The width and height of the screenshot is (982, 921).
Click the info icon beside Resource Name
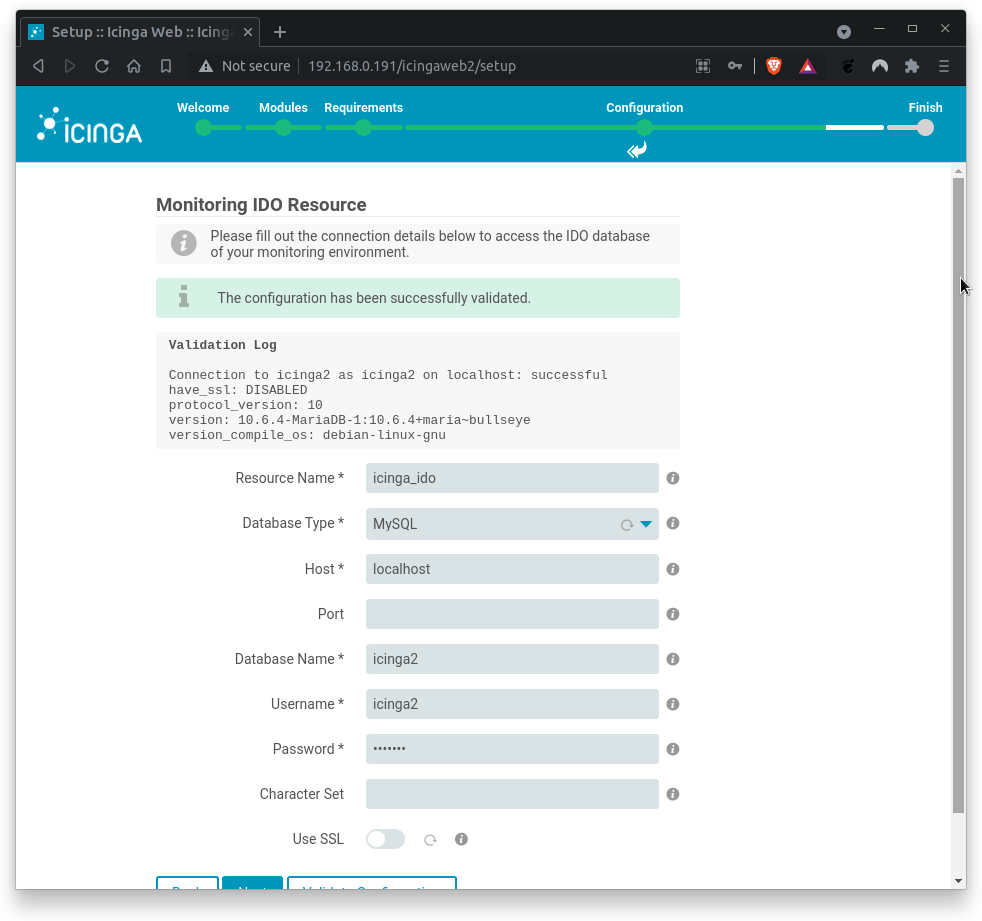click(x=672, y=478)
